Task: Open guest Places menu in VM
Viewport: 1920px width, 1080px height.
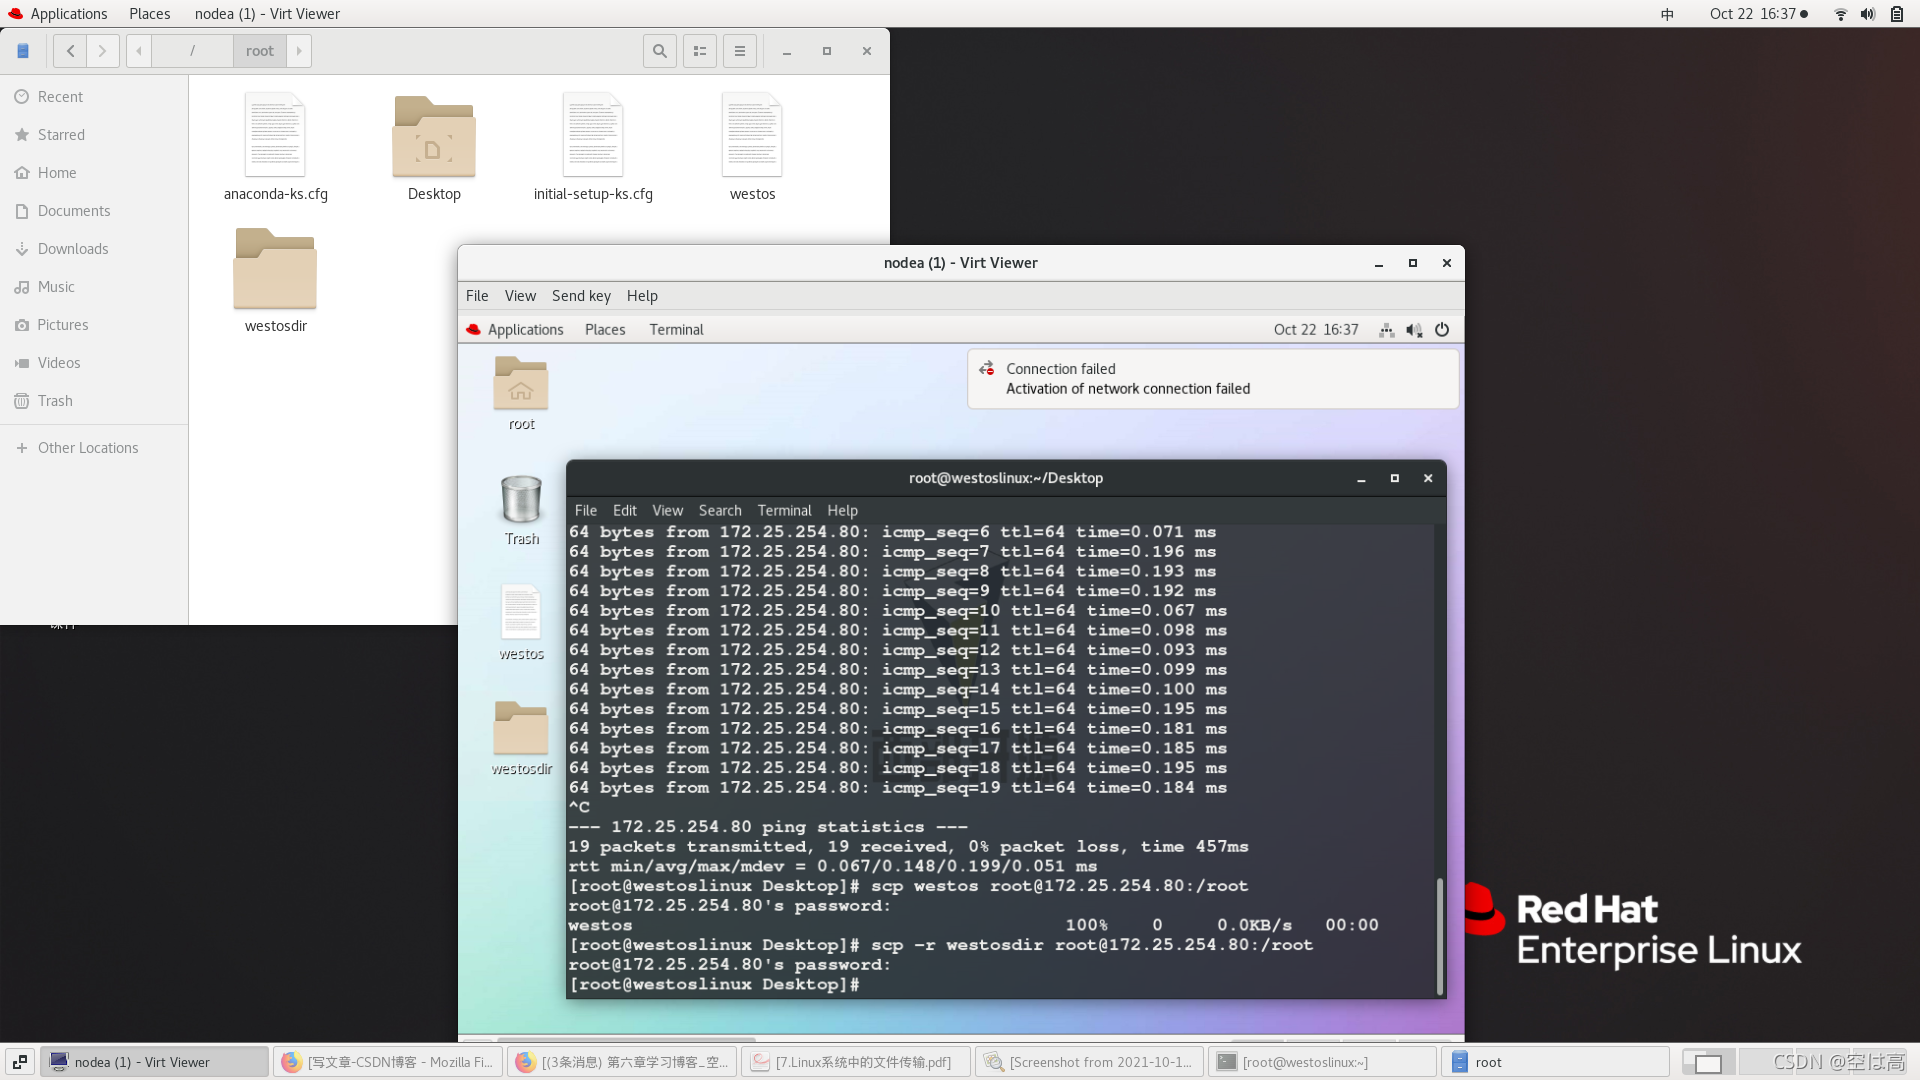Action: click(605, 330)
